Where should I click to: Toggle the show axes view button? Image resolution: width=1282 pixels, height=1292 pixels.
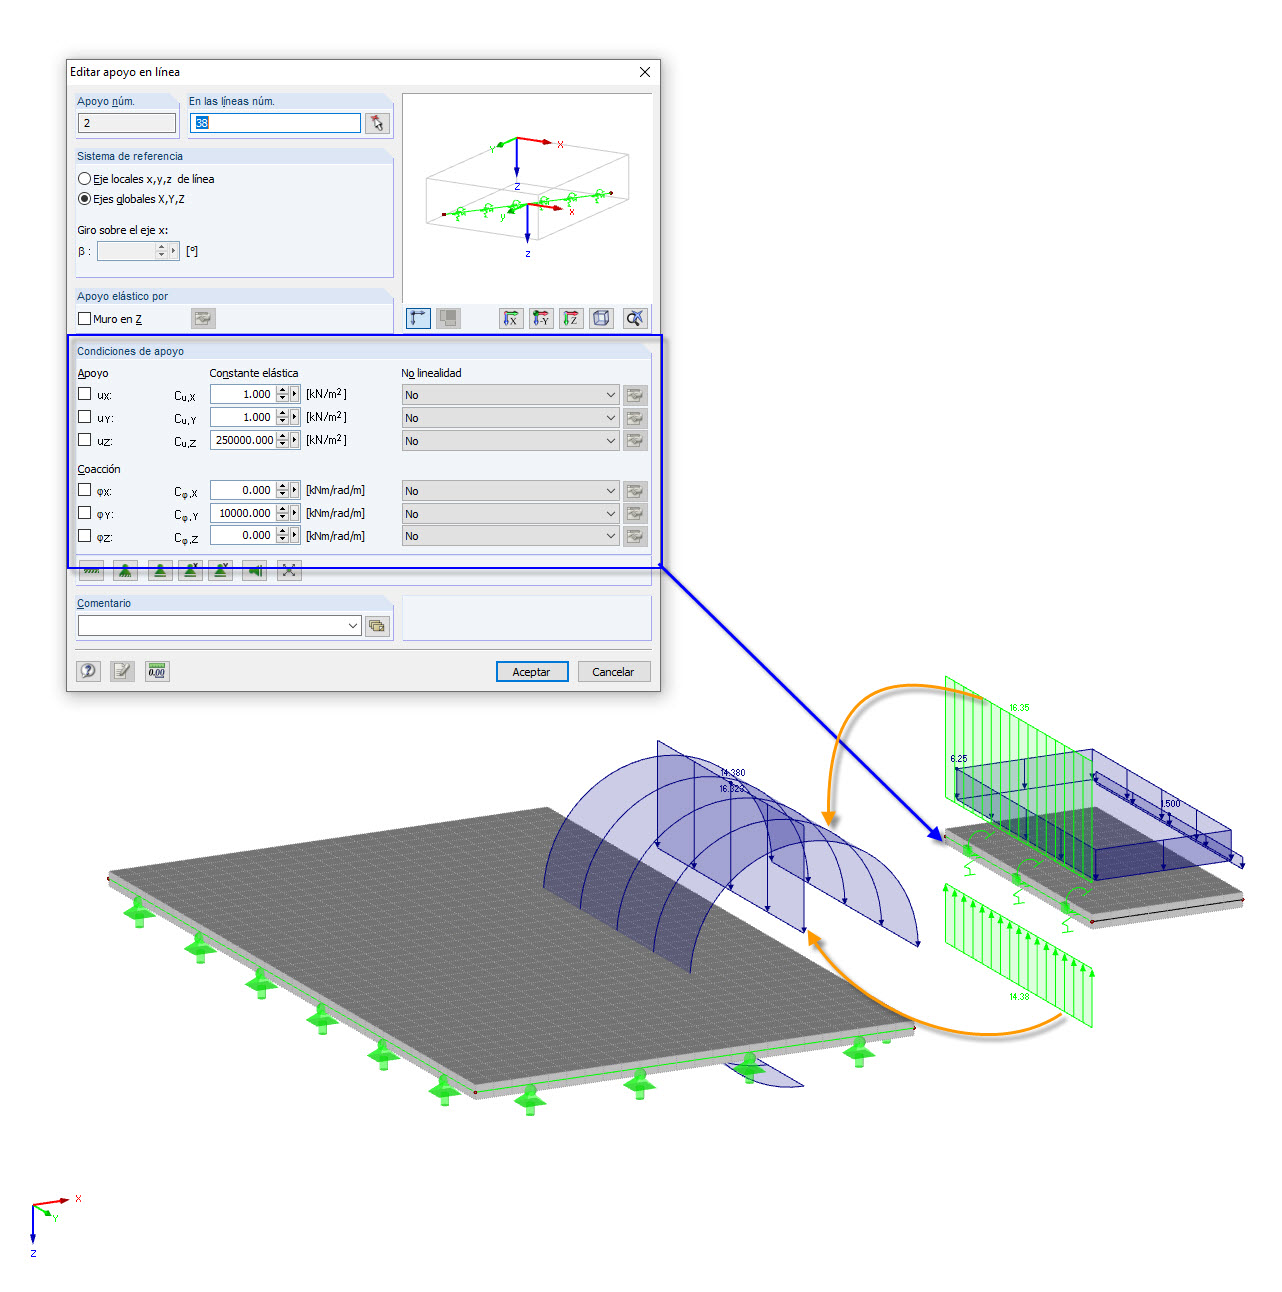pos(418,318)
